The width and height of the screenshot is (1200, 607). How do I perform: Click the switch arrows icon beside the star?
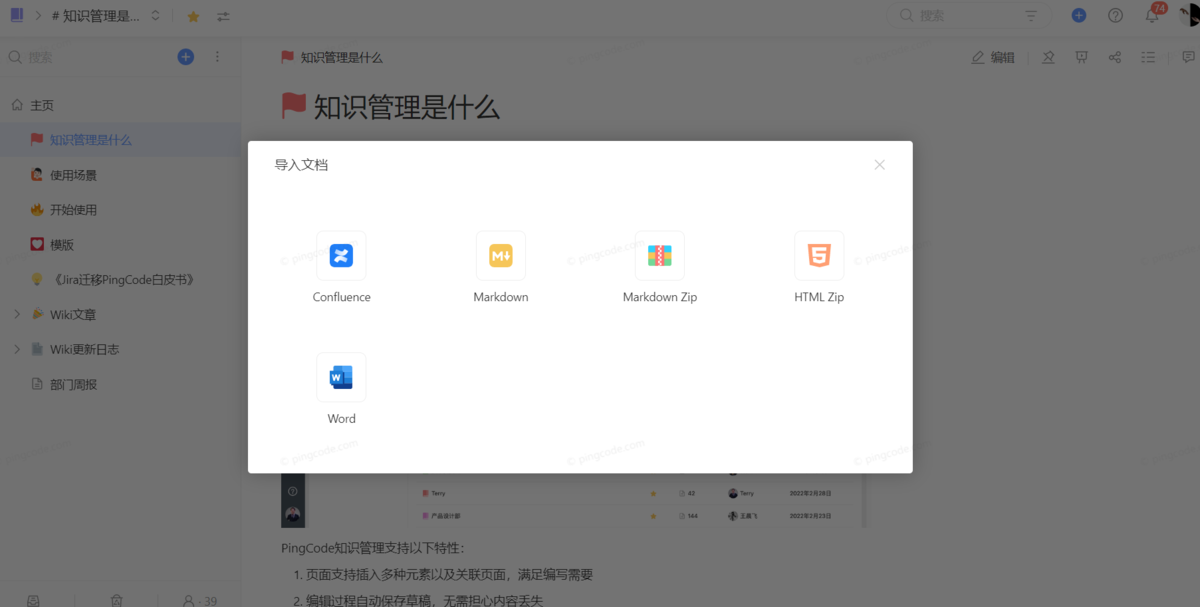pyautogui.click(x=223, y=16)
